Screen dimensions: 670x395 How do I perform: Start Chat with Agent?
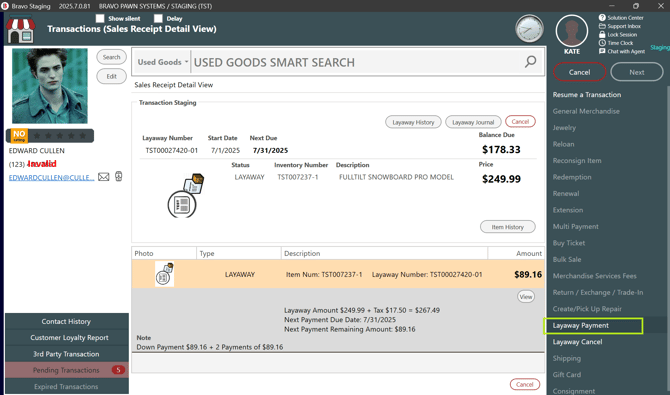[622, 51]
